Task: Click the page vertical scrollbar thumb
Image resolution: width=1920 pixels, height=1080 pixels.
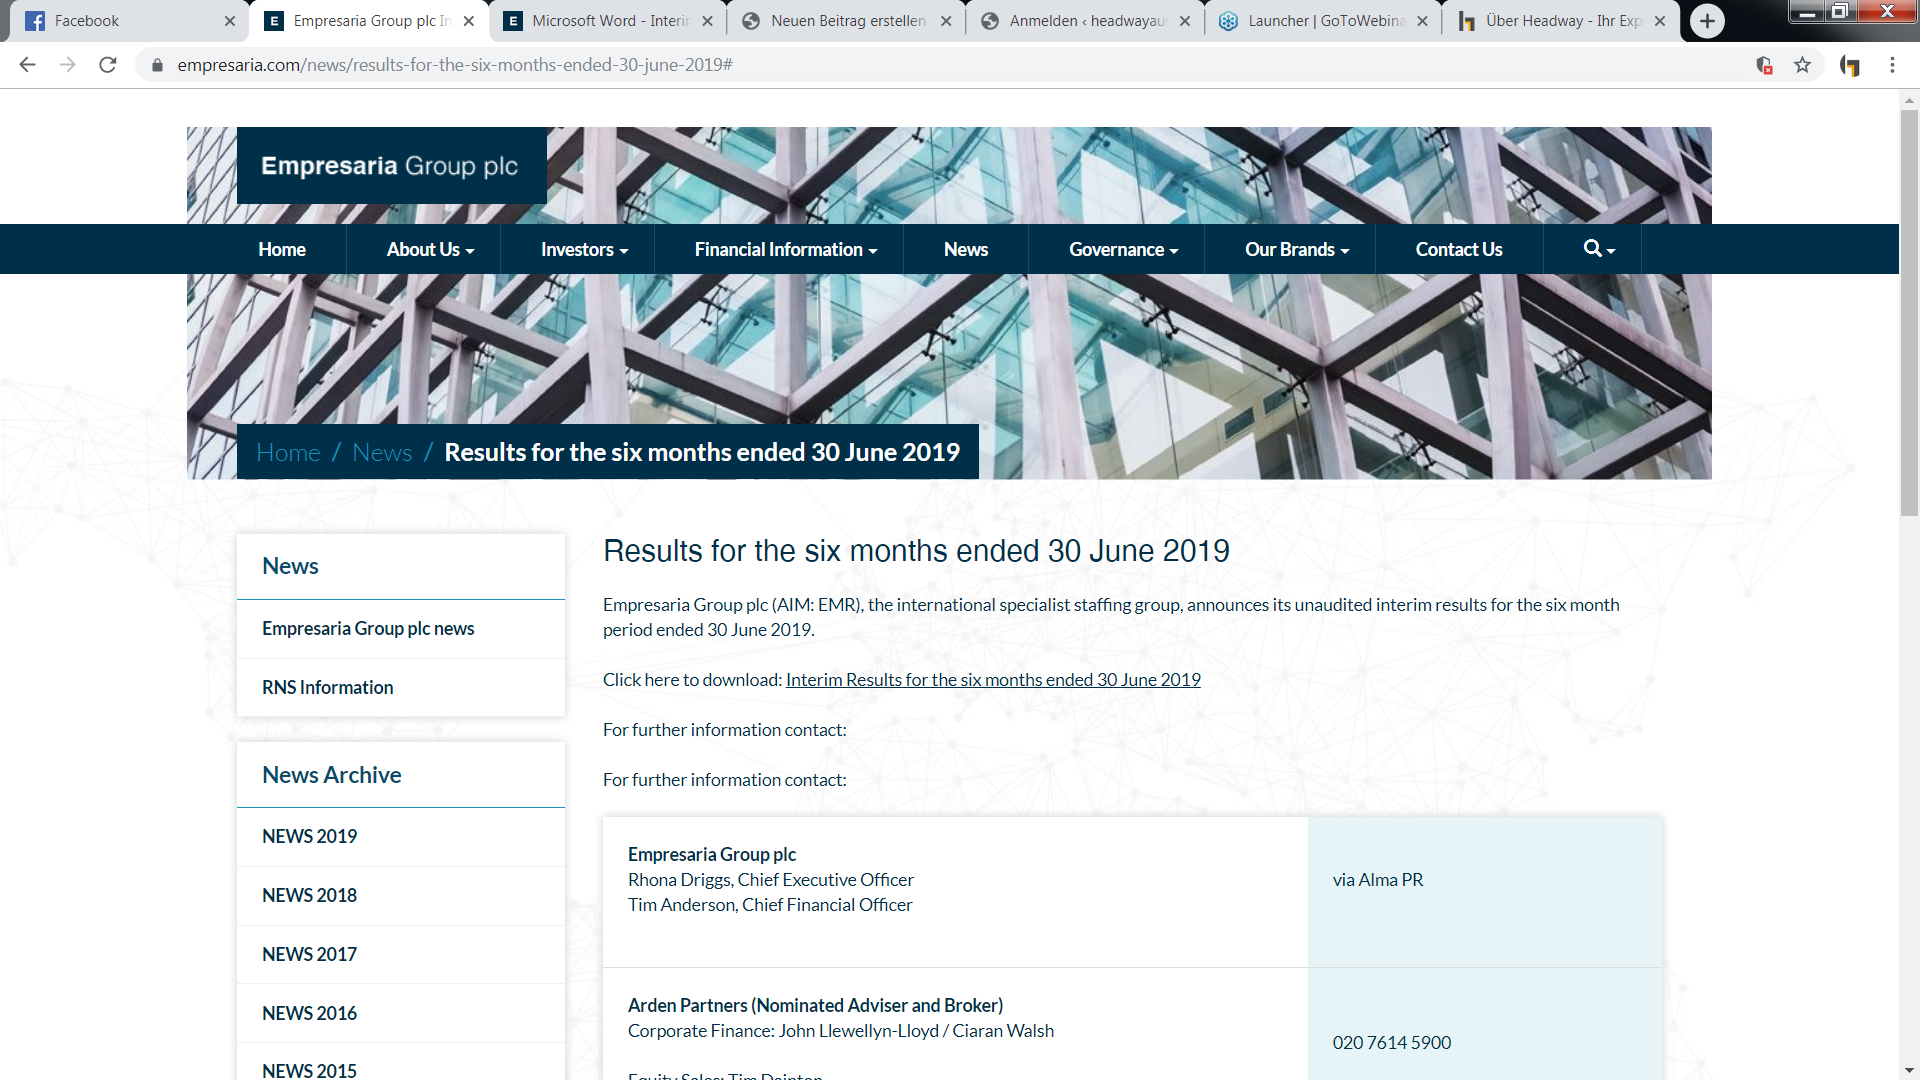Action: click(1909, 312)
